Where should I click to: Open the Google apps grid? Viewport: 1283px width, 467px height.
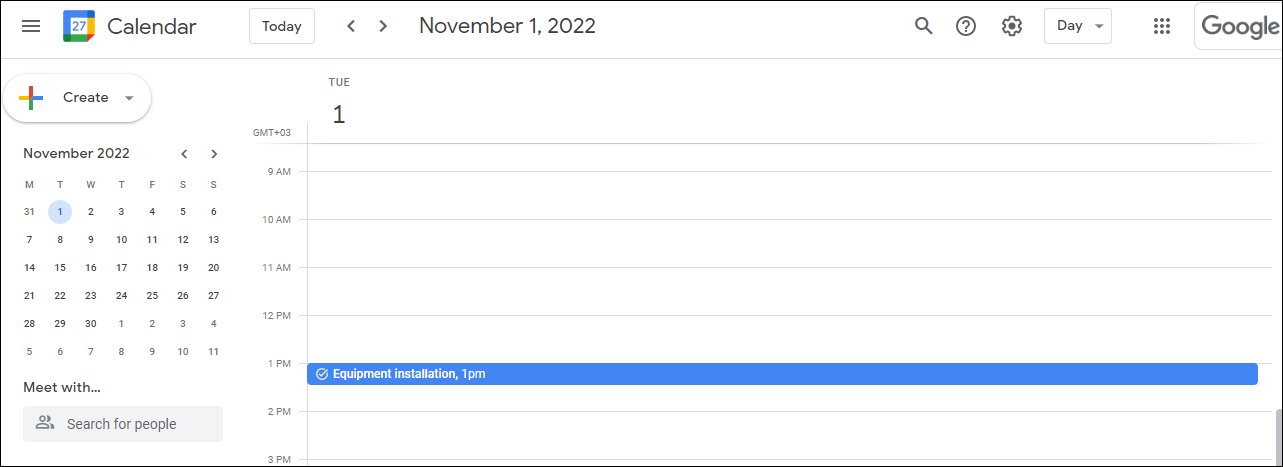[x=1162, y=26]
